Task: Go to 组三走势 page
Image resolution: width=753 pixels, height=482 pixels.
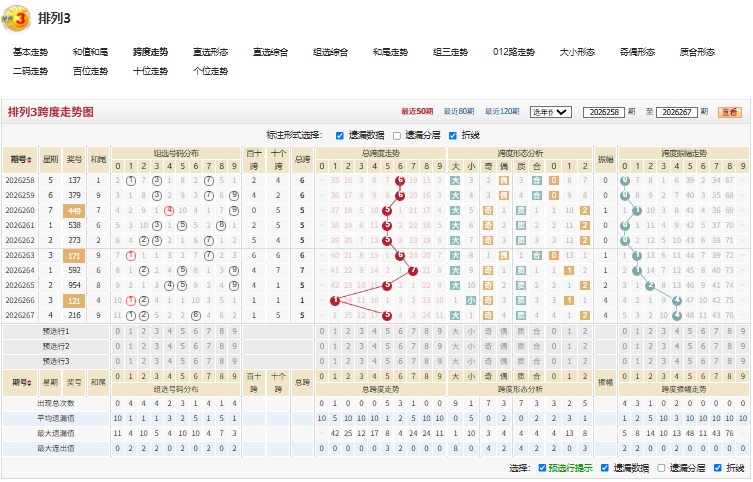Action: tap(450, 52)
